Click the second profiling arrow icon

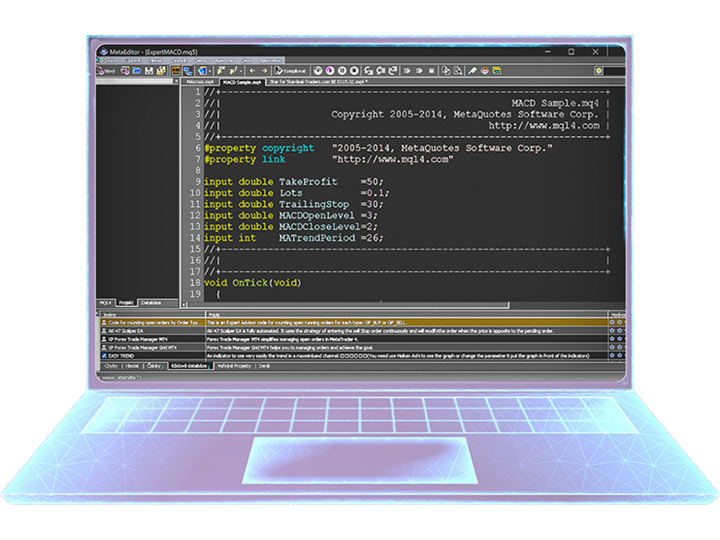coord(419,71)
